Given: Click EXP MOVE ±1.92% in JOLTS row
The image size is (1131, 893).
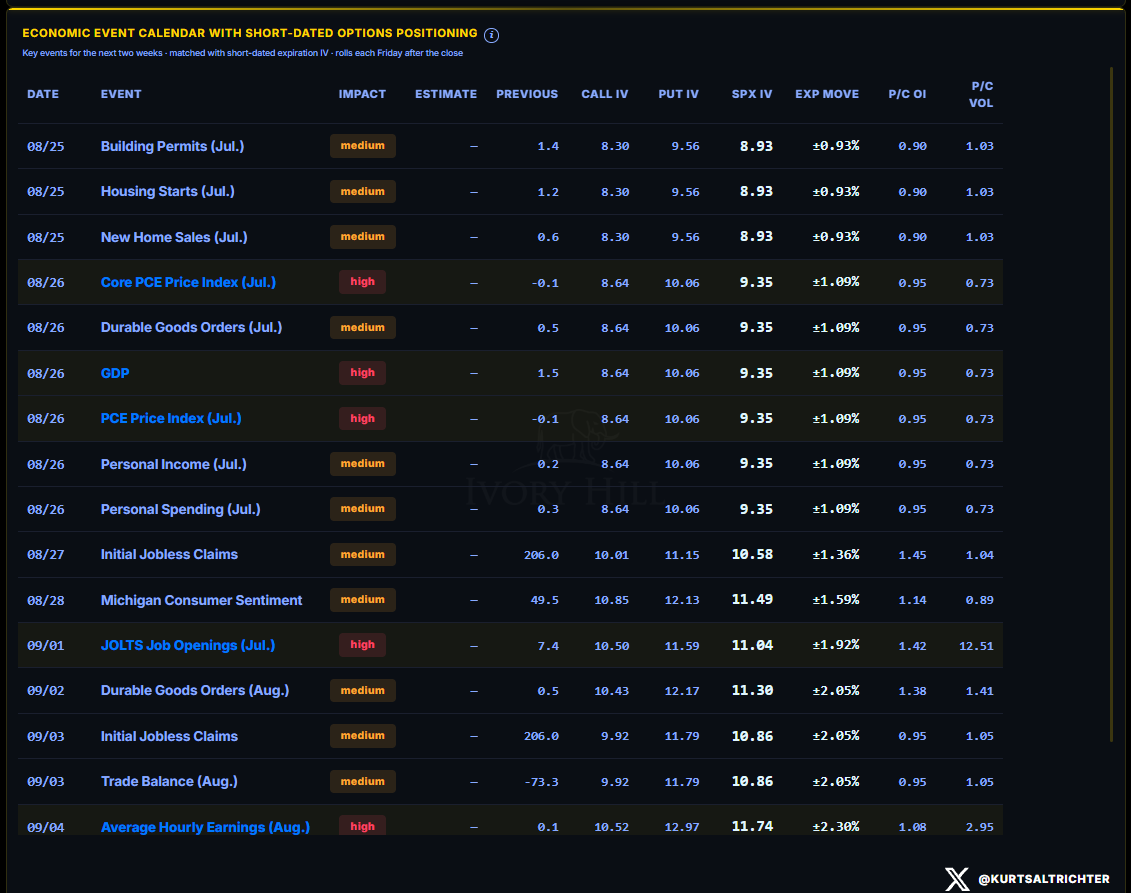Looking at the screenshot, I should pyautogui.click(x=835, y=645).
